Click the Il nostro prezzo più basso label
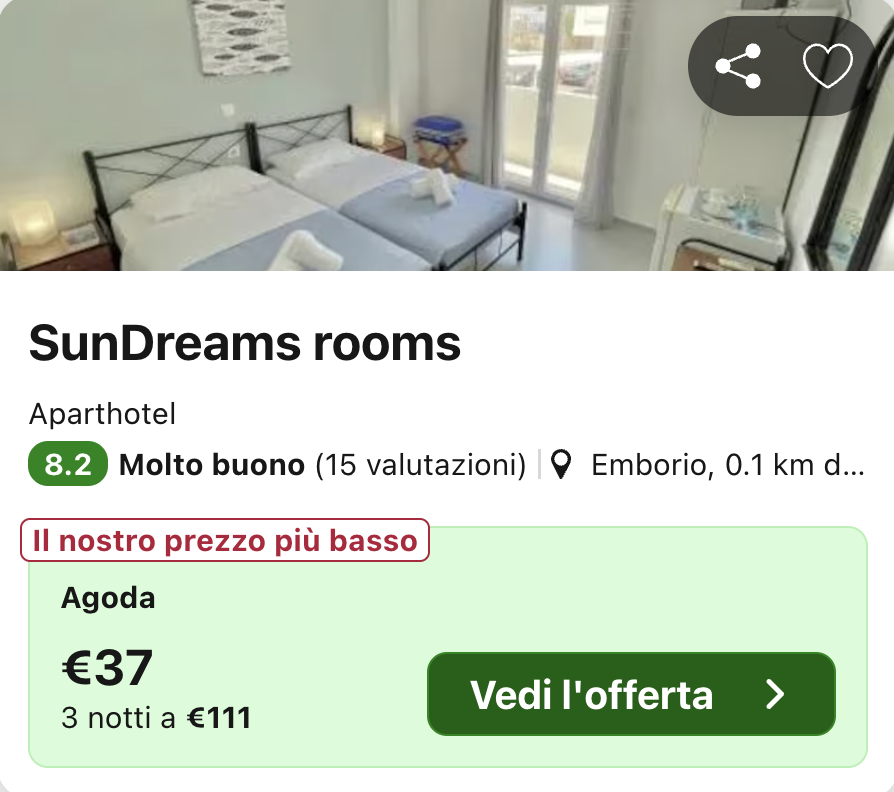The height and width of the screenshot is (792, 894). point(225,540)
